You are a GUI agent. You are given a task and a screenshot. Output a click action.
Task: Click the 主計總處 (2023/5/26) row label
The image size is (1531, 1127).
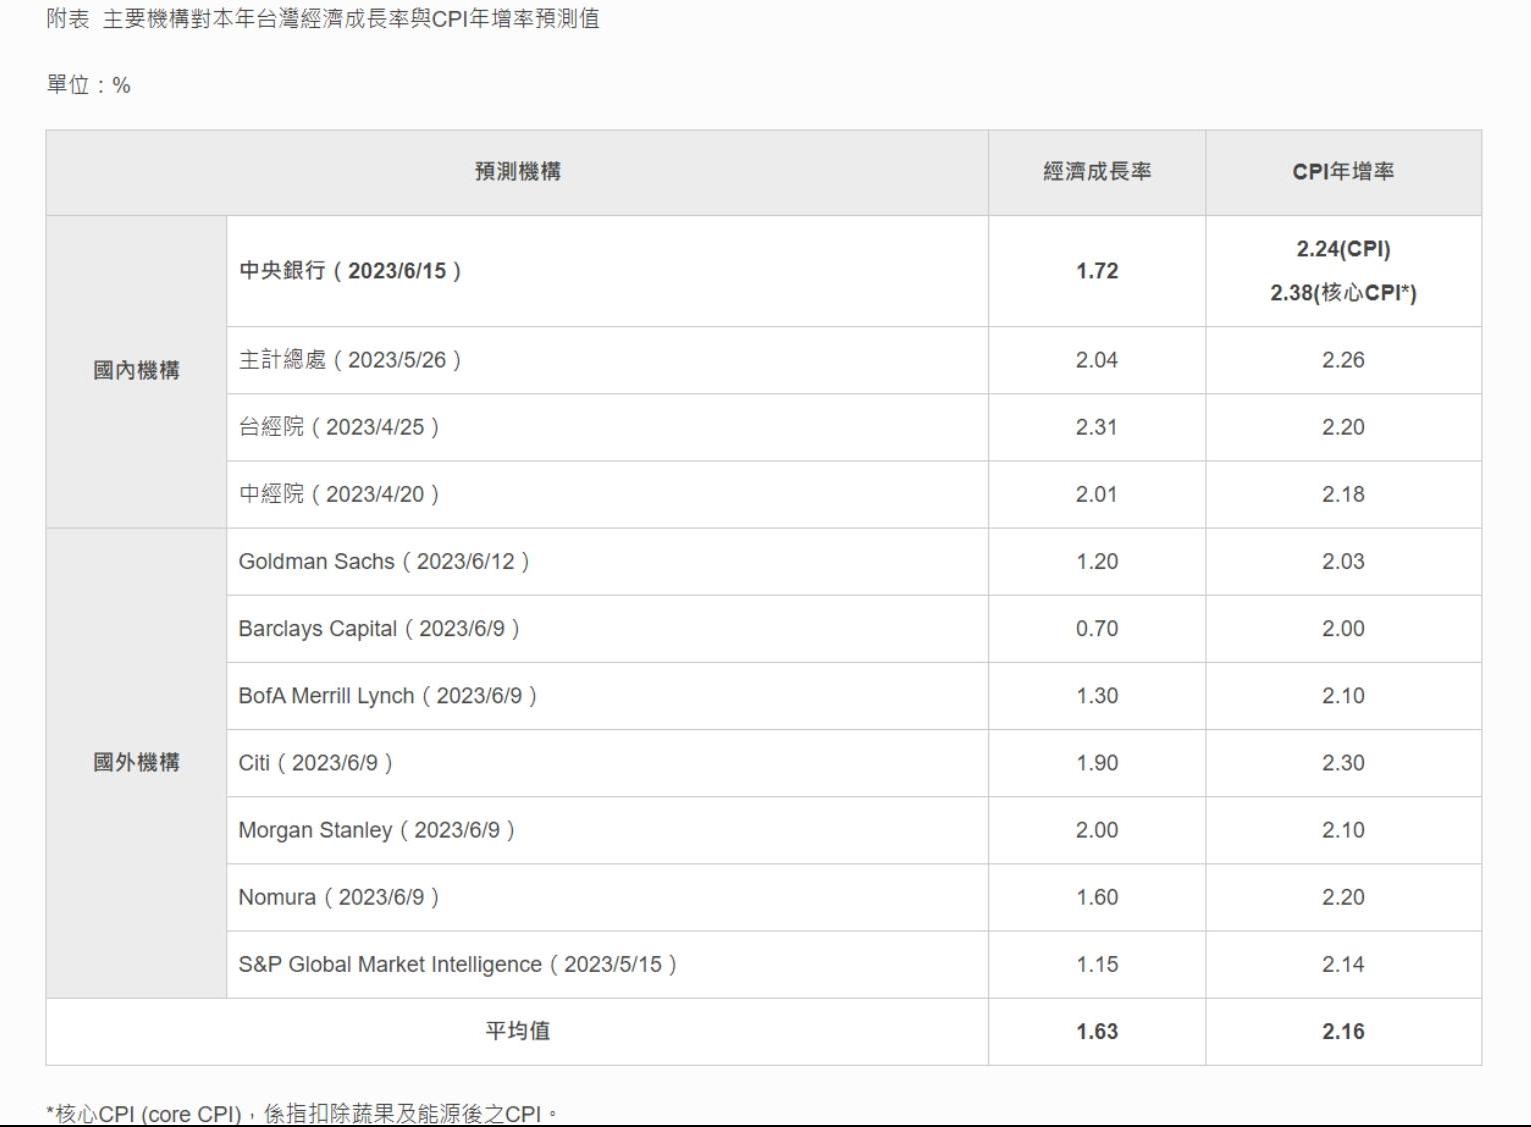pos(350,360)
